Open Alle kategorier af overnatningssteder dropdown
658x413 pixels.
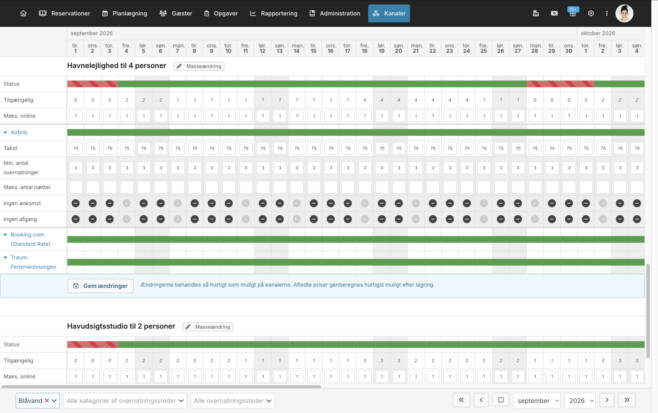[x=125, y=400]
